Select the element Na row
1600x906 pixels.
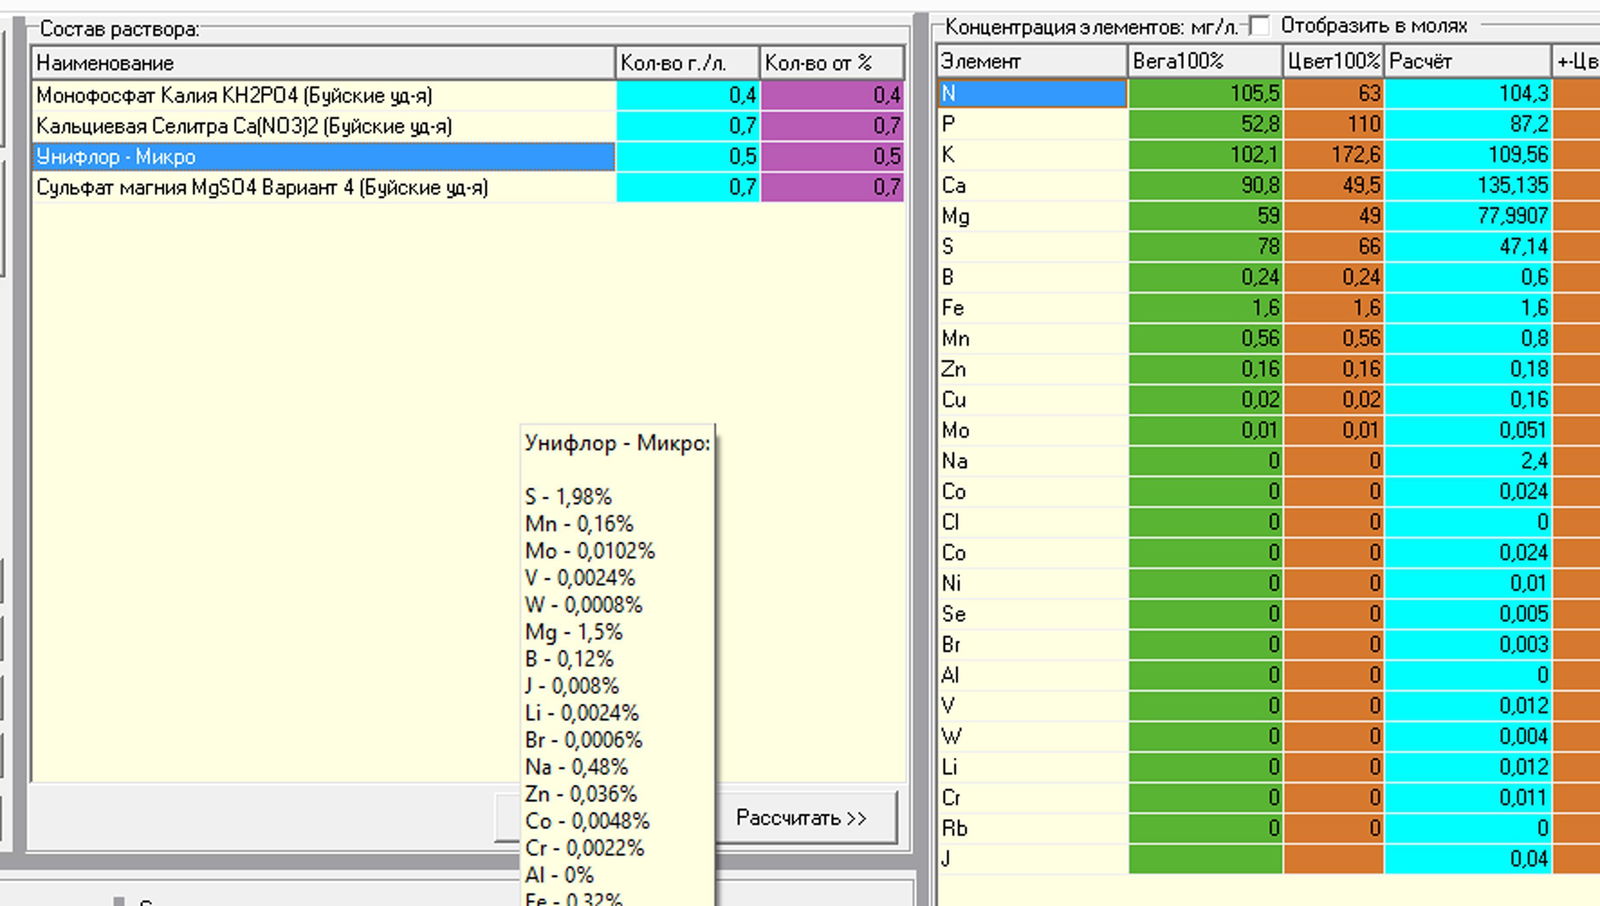coord(1032,461)
